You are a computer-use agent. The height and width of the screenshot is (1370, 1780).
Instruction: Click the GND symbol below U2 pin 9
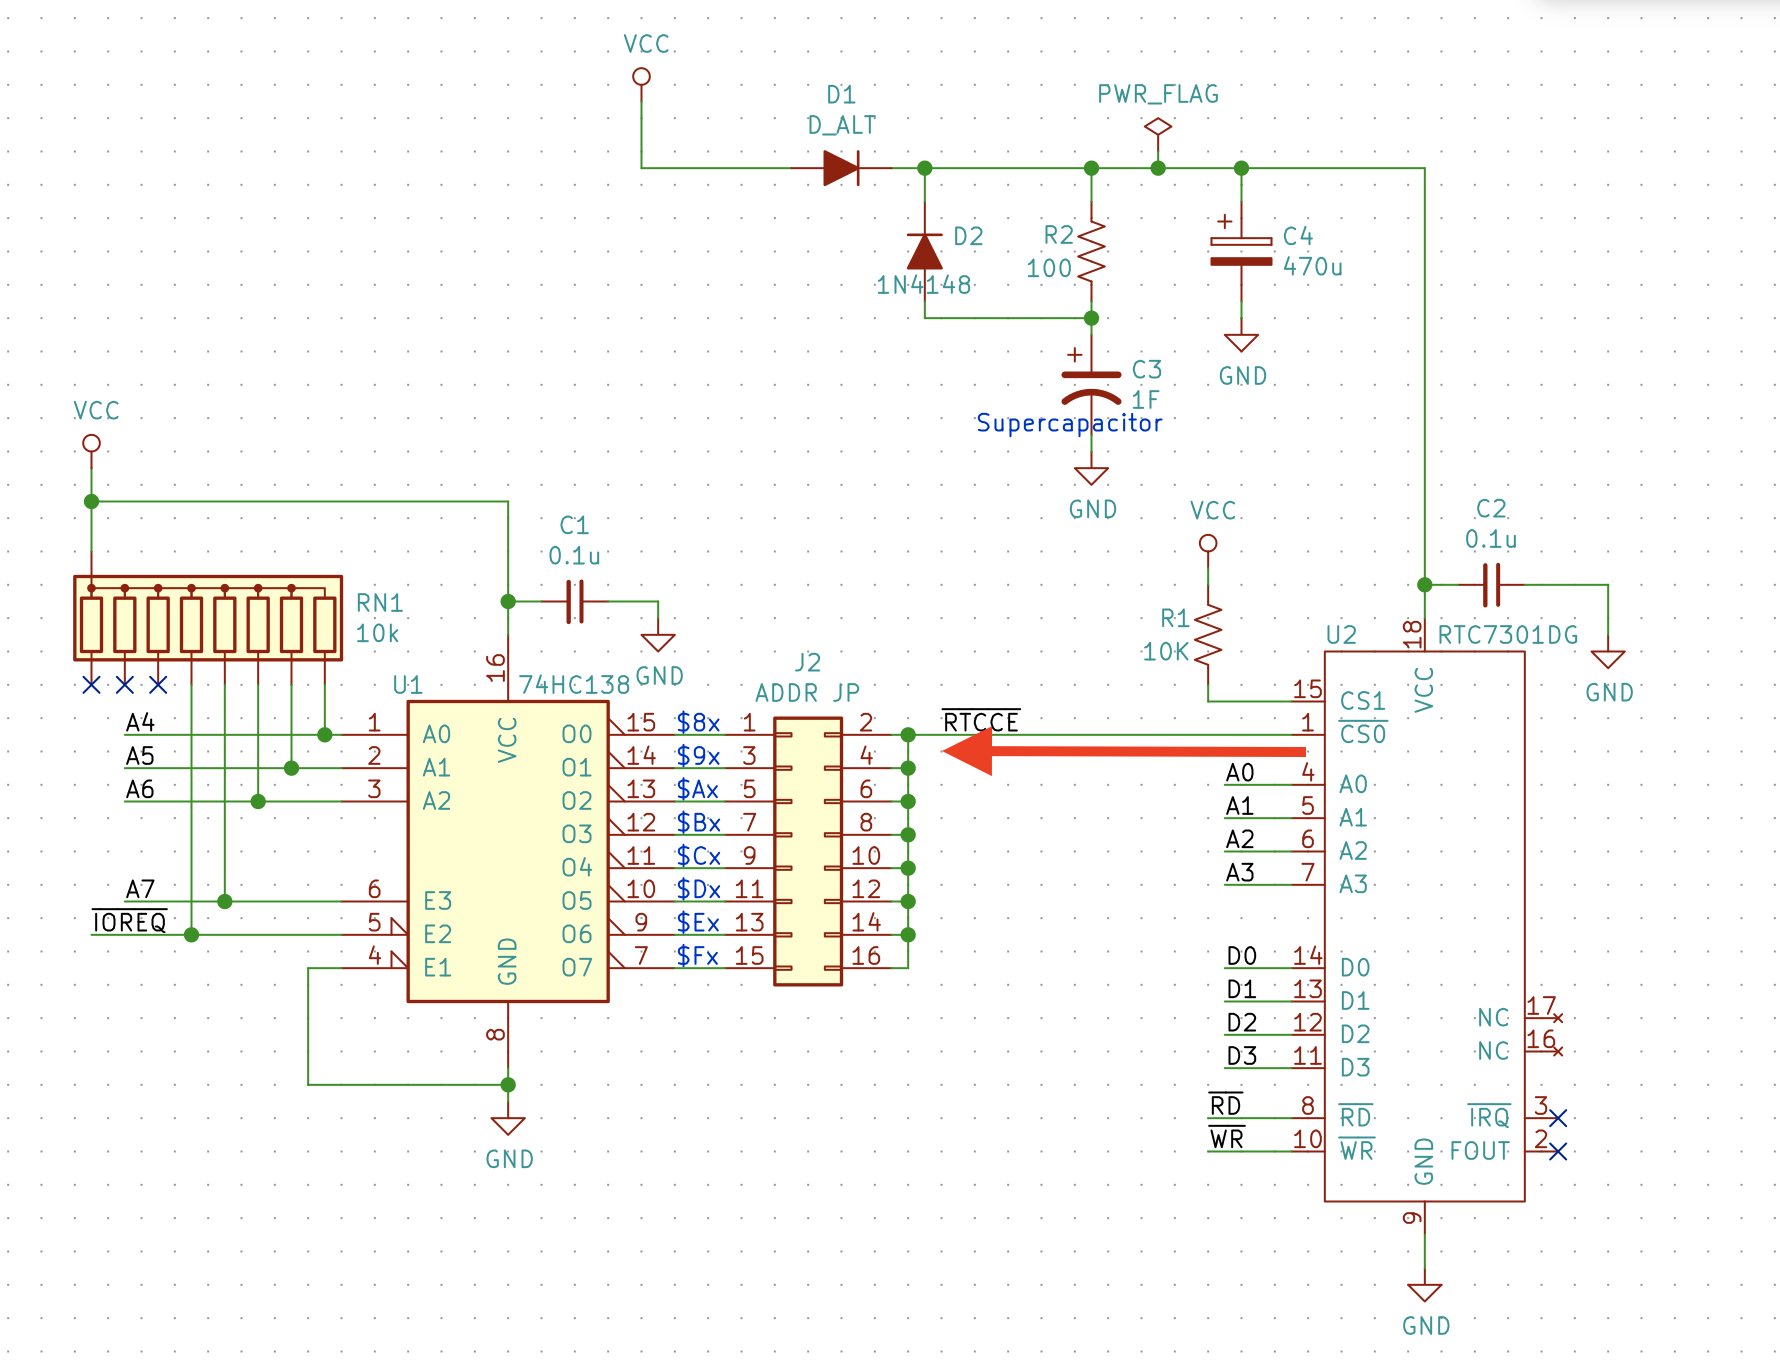[1424, 1293]
